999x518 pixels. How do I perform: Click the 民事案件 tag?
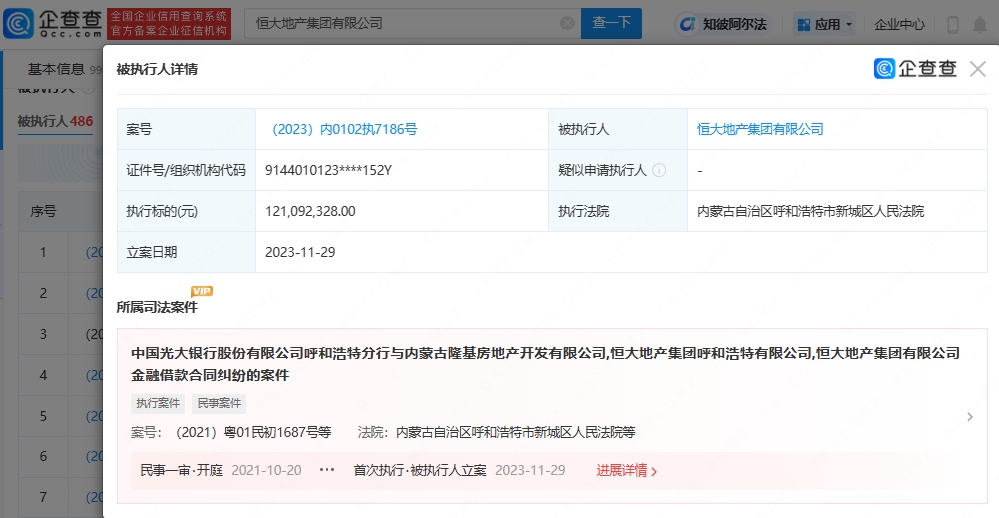click(219, 404)
